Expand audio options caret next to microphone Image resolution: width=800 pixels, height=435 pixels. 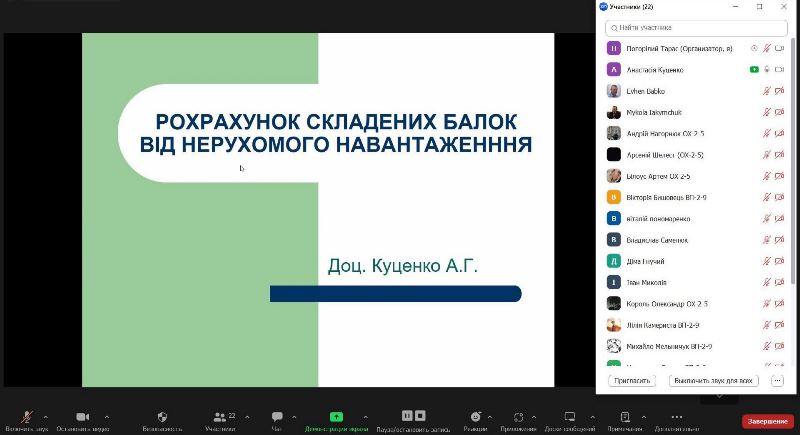coord(45,417)
